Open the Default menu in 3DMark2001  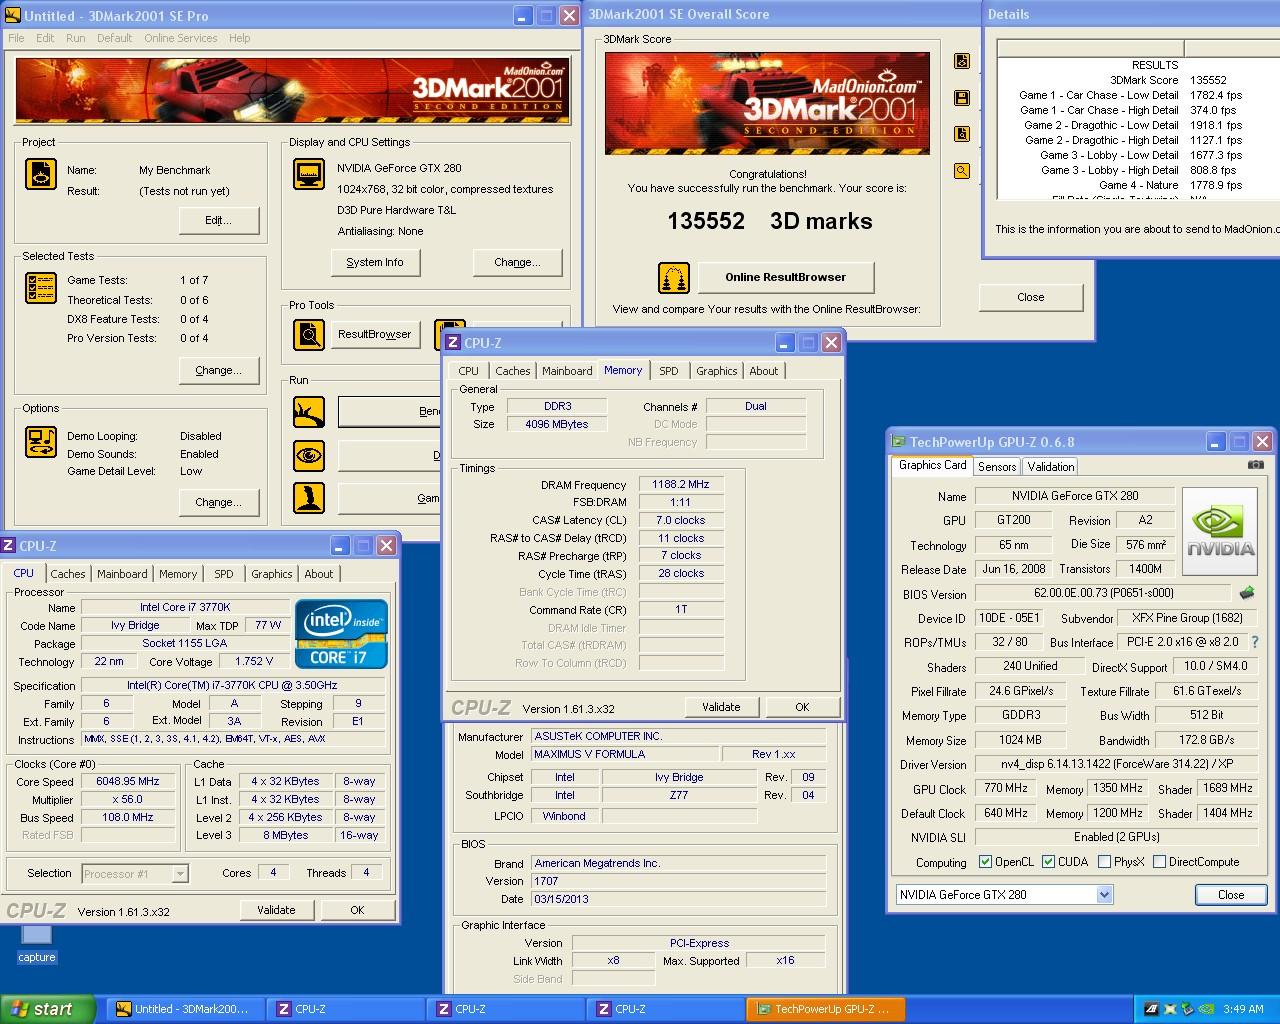pyautogui.click(x=114, y=38)
